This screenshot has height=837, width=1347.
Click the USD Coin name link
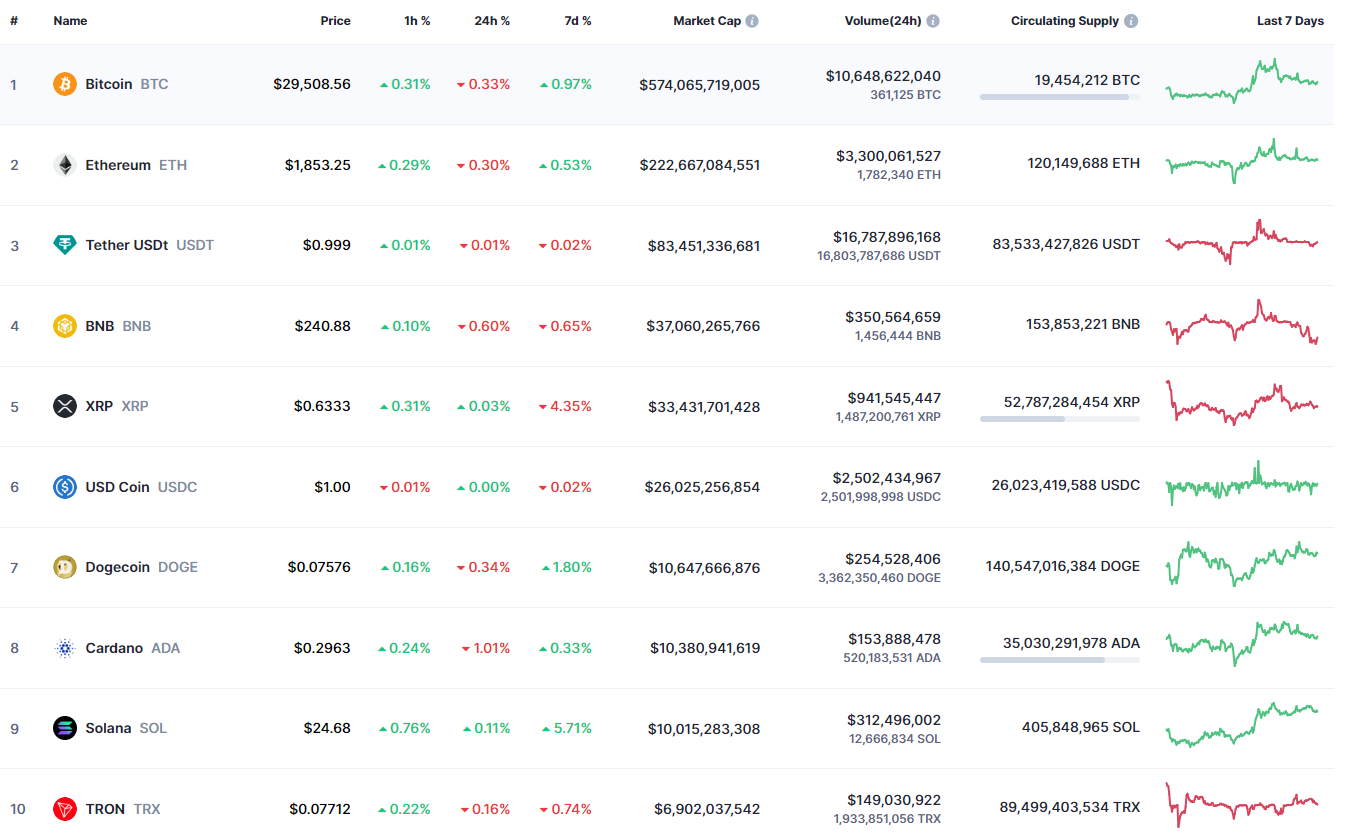click(x=117, y=487)
